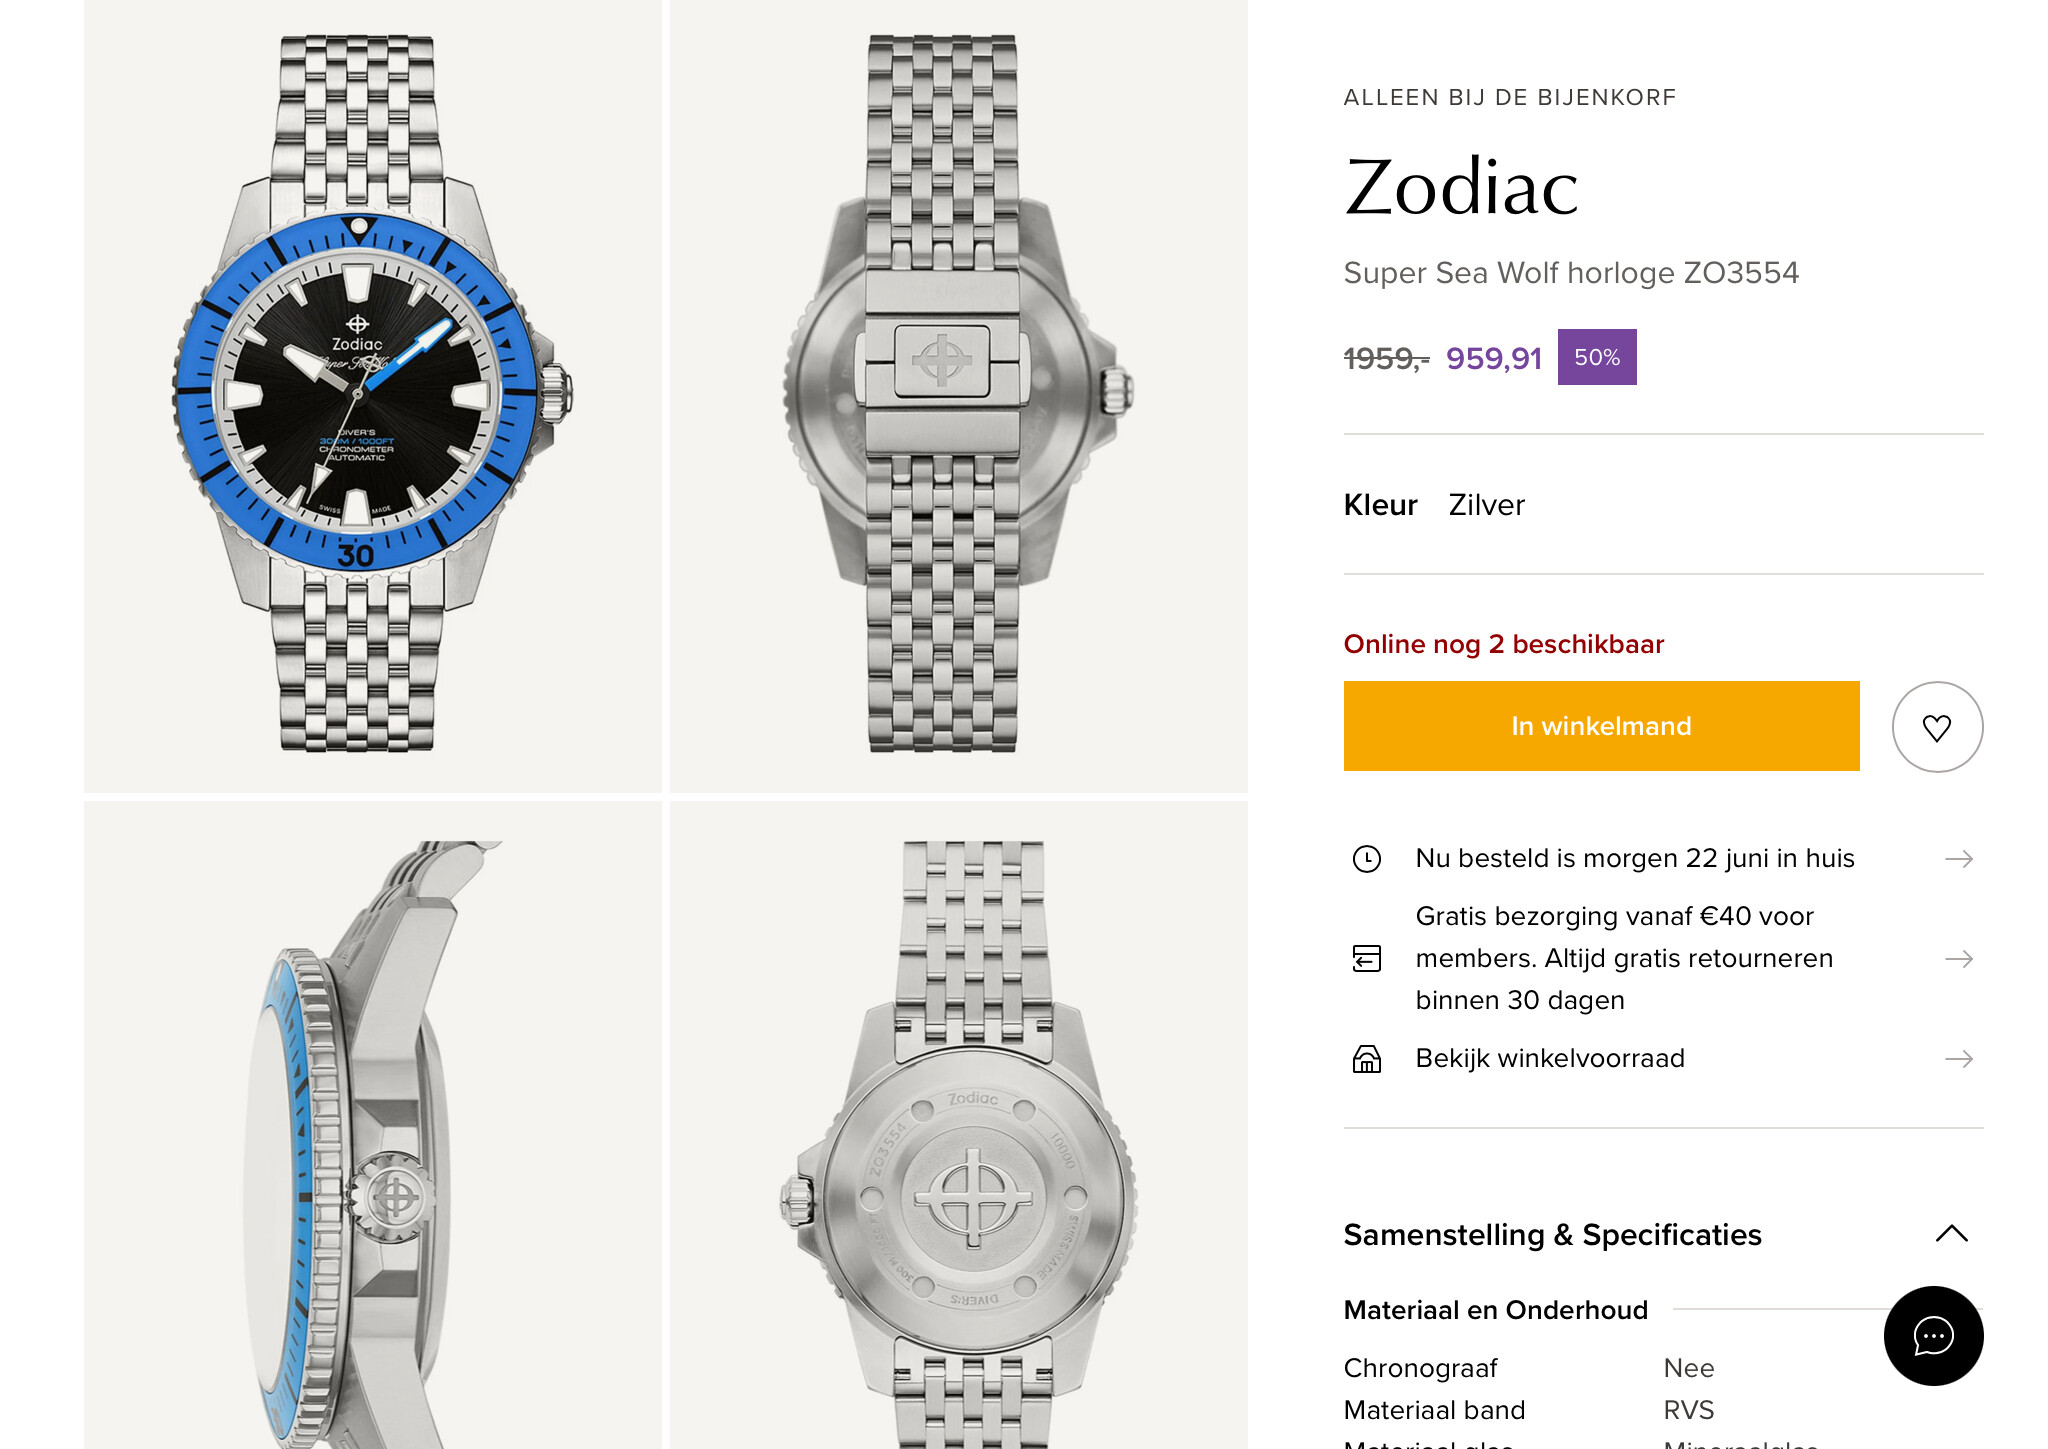Click the arrow beside Bekijk winkelvoorraad
Screen dimensions: 2048x1449
click(1959, 1059)
